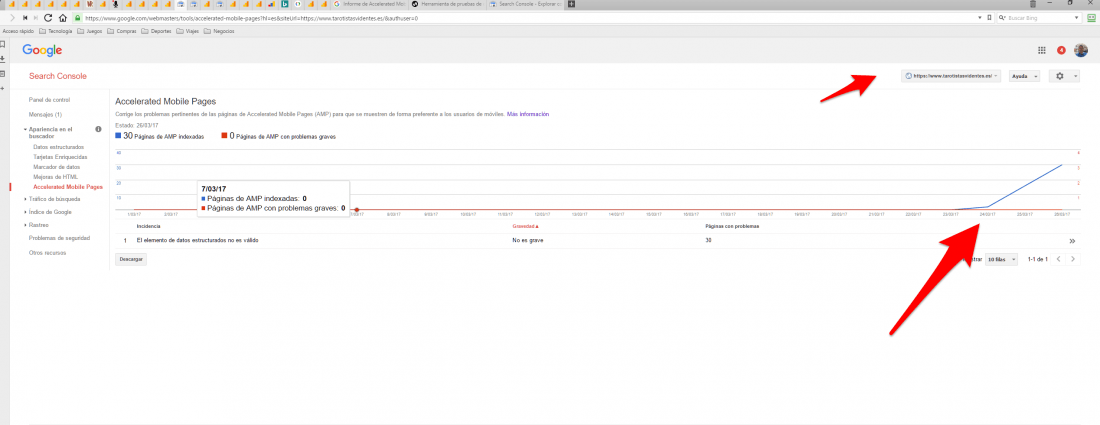Expand the Rastreo section
This screenshot has width=1100, height=425.
coord(25,225)
